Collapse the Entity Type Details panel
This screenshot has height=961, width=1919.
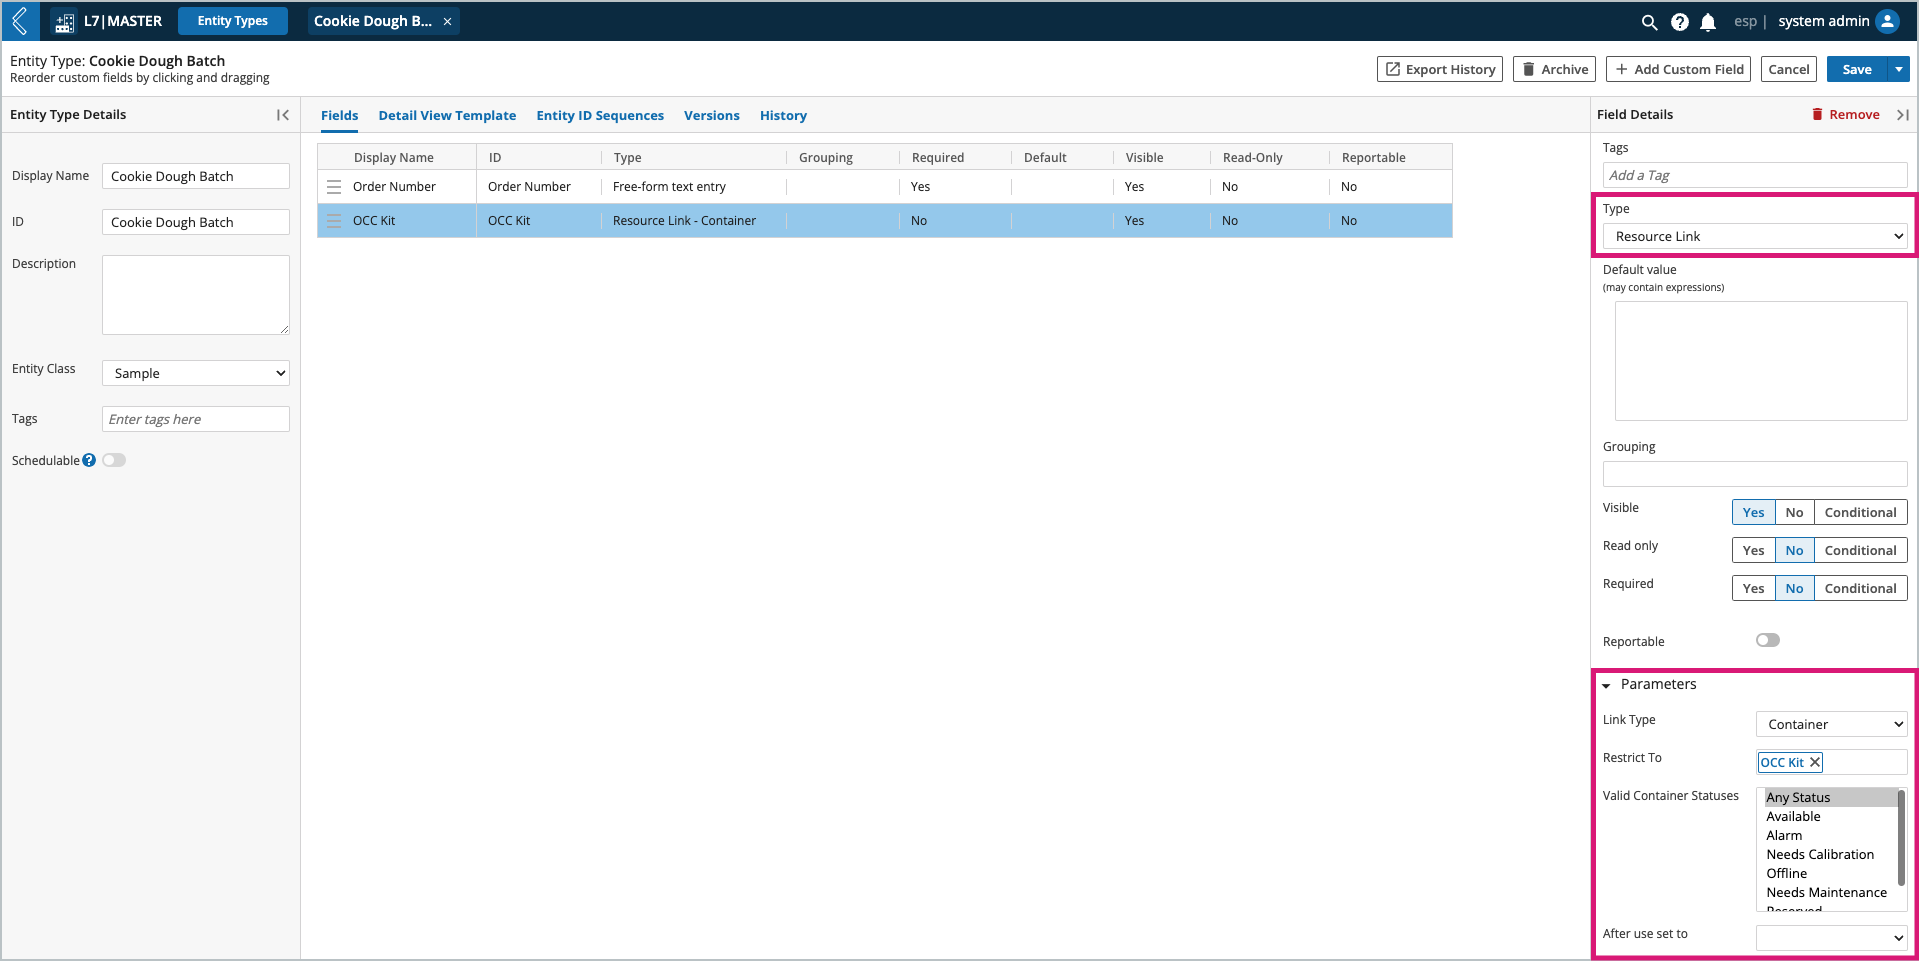tap(283, 115)
